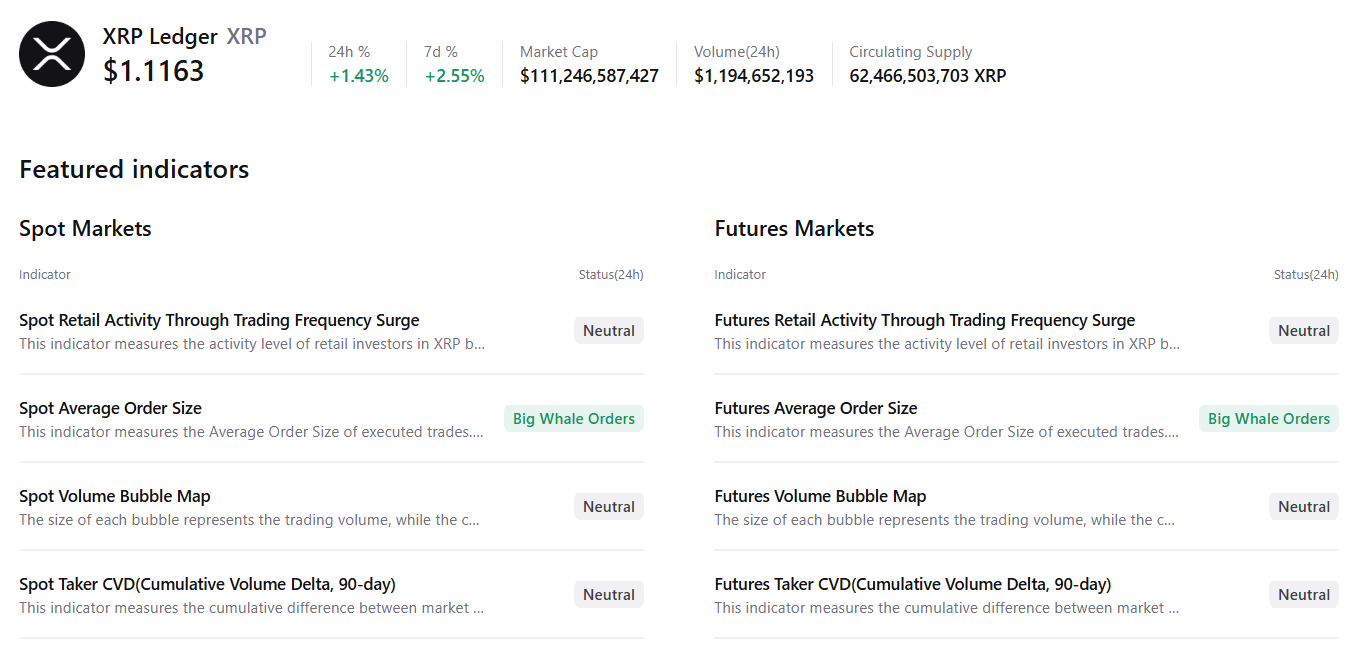Click the Volume(24h) label
This screenshot has height=654, width=1370.
pyautogui.click(x=737, y=52)
